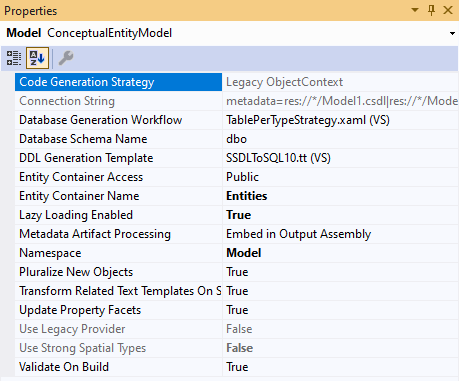
Task: Select the Code Generation Strategy row
Action: [236, 82]
